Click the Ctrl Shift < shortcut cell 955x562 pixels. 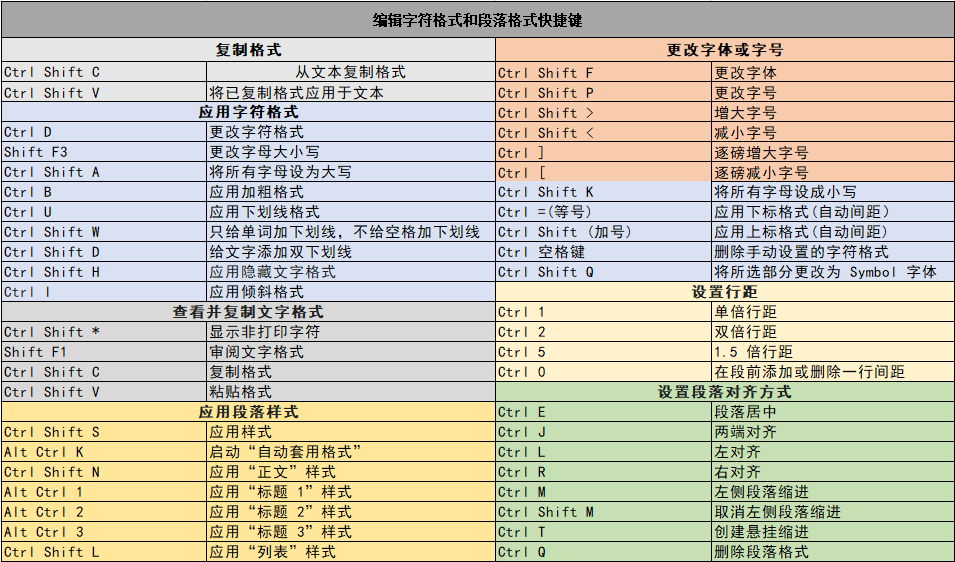604,133
